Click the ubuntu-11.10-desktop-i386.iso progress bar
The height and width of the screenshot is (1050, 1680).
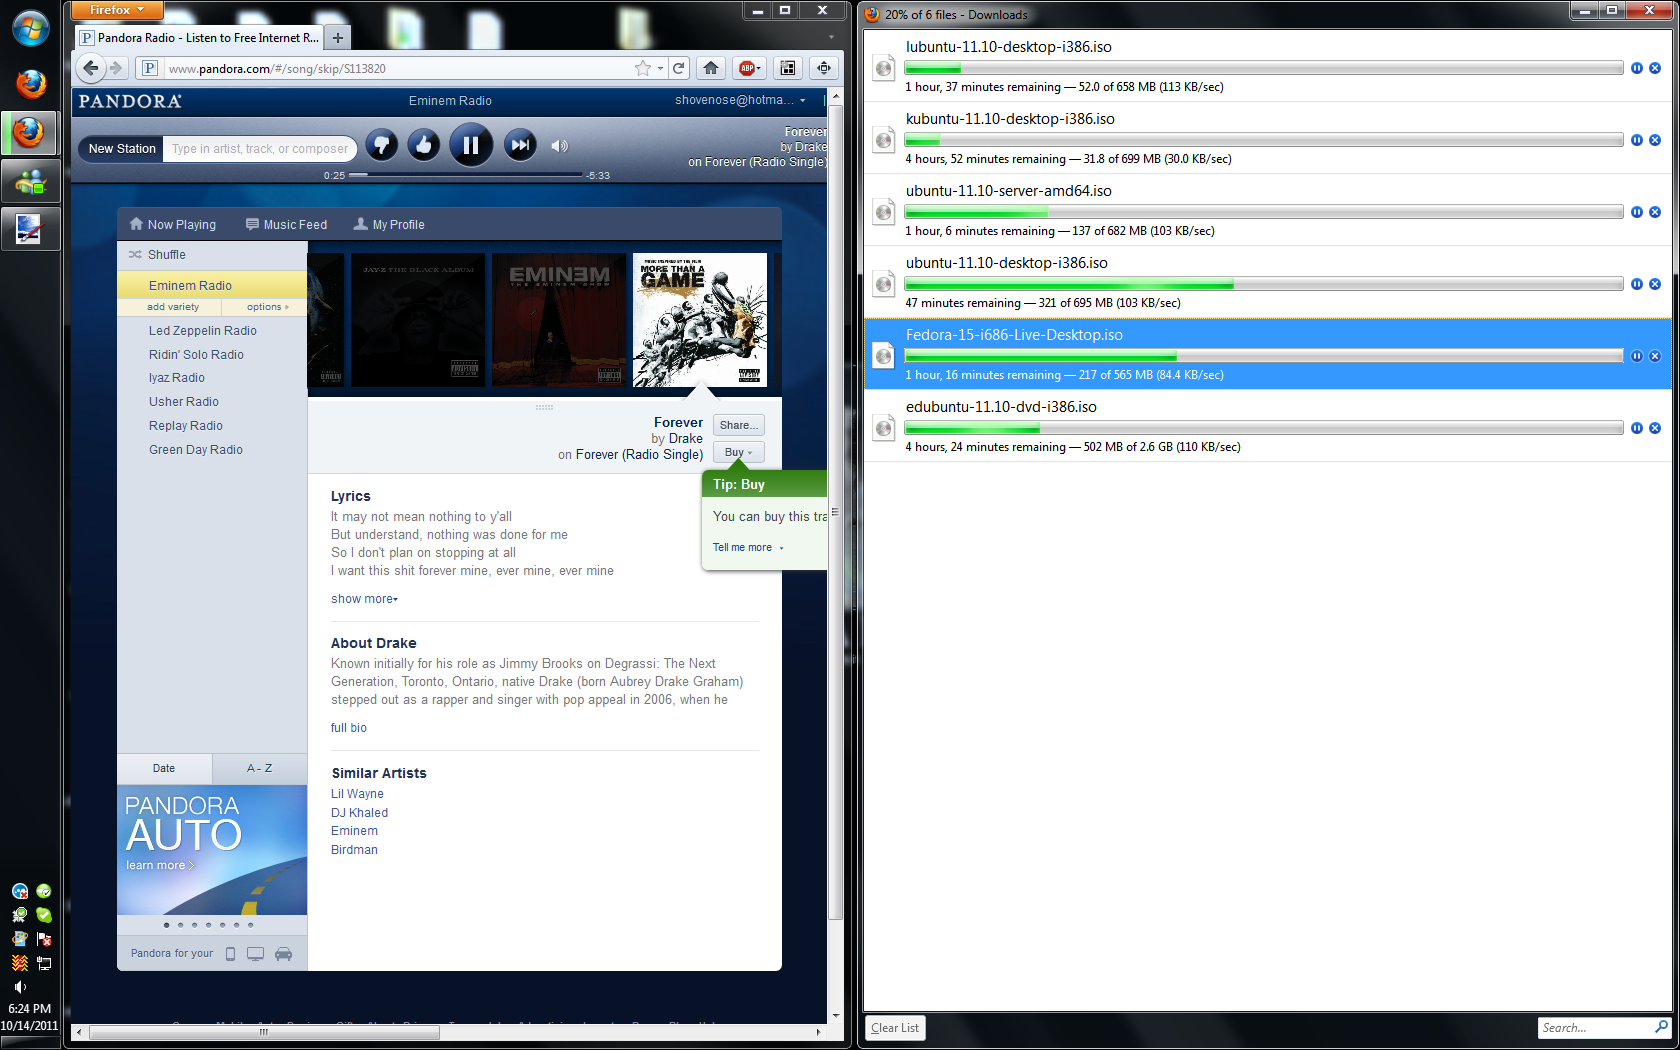click(x=1264, y=284)
